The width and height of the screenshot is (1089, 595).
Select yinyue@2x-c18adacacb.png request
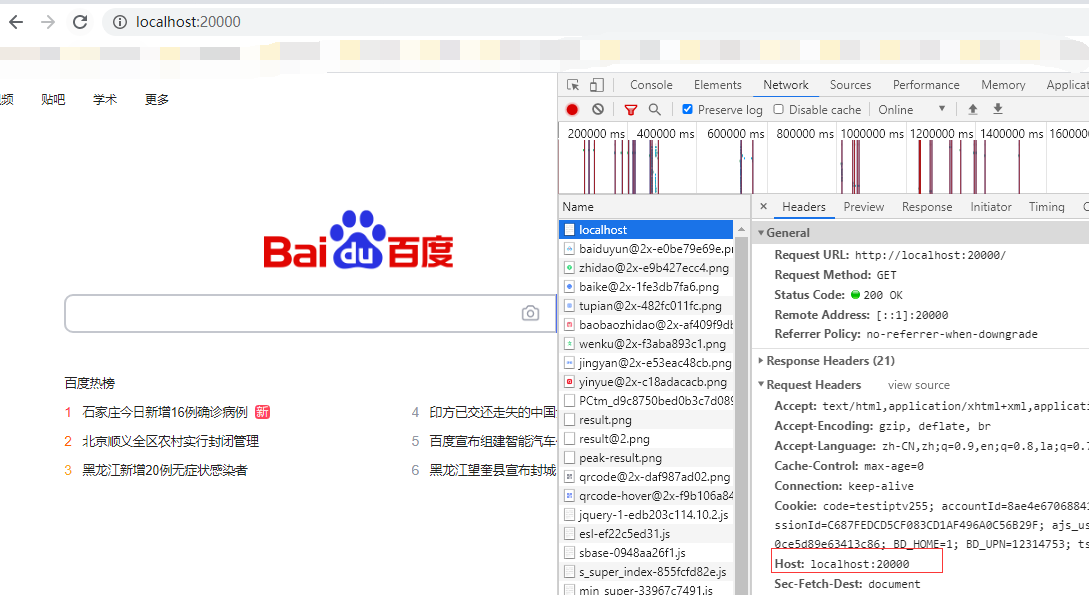646,382
